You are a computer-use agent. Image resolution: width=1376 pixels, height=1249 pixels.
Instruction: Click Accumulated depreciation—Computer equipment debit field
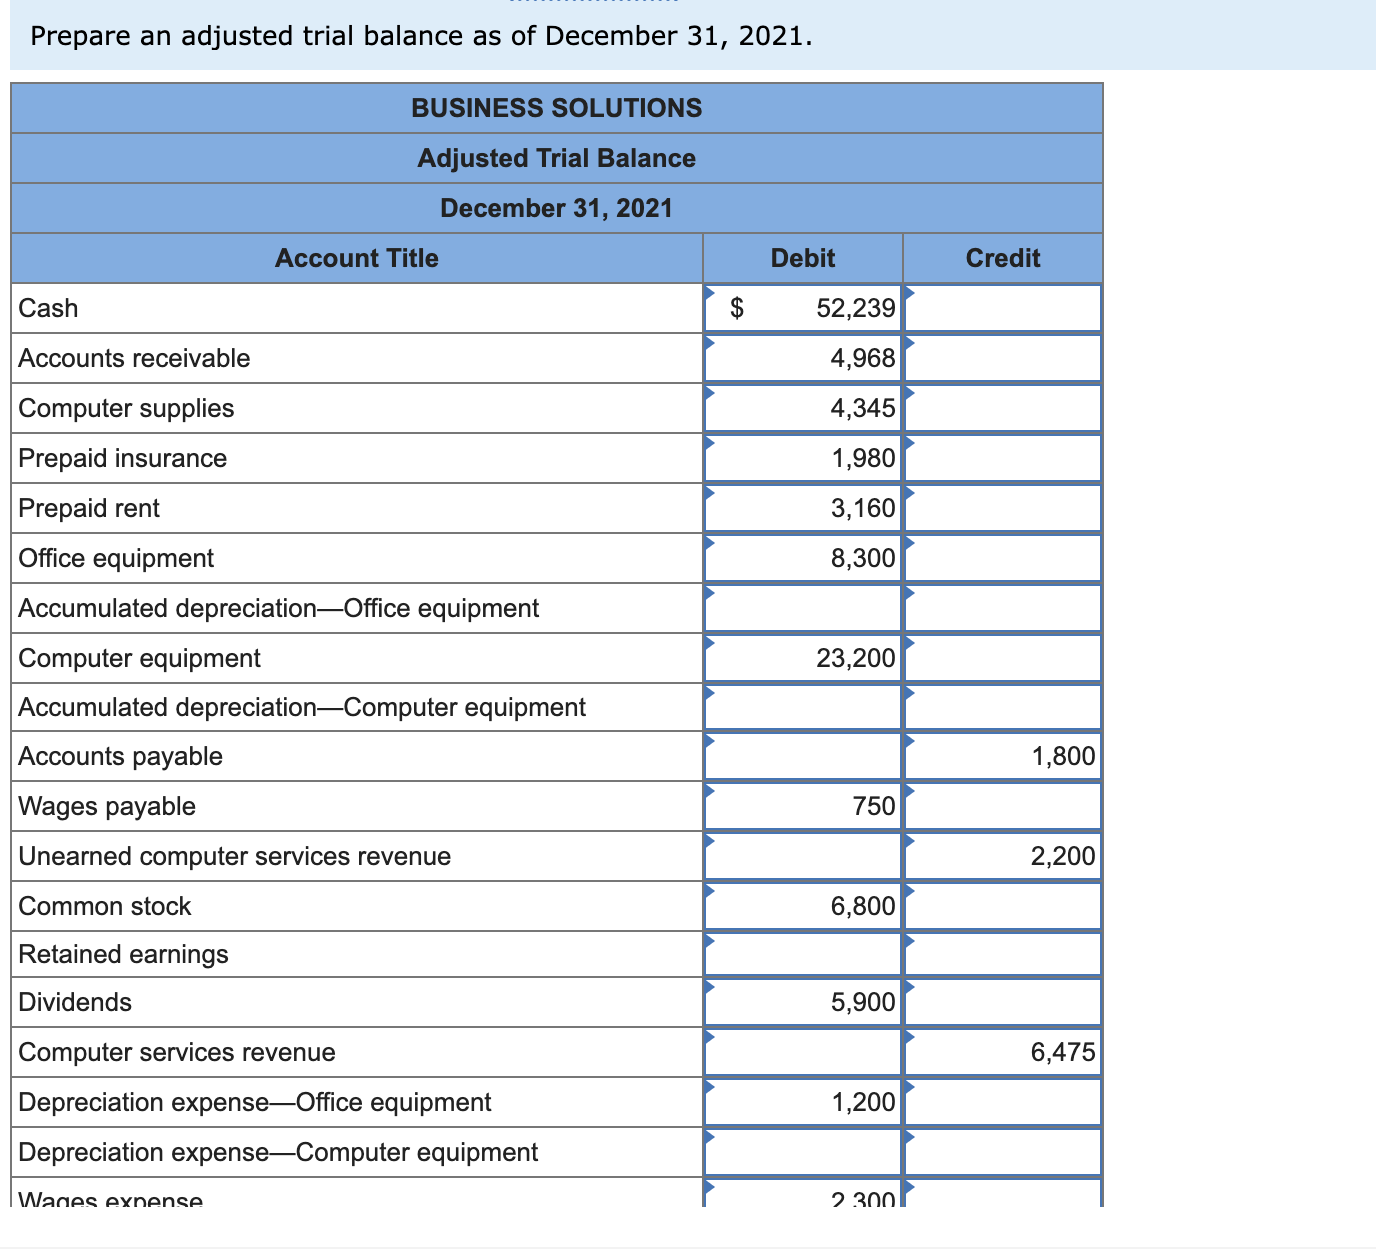coord(803,707)
